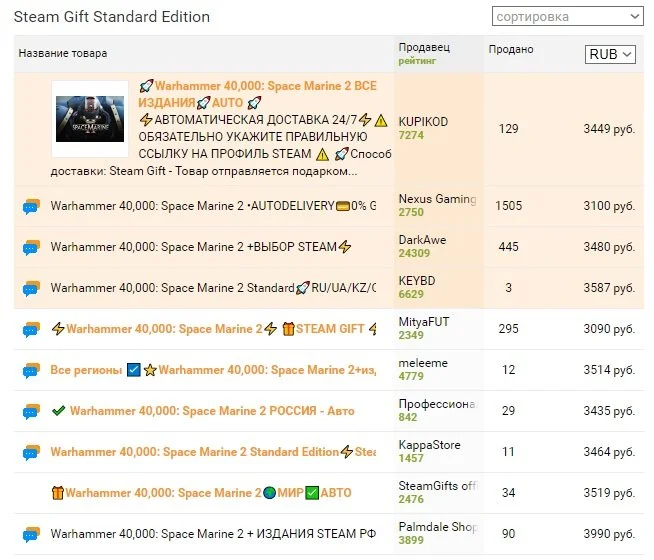Screen dimensions: 654x560
Task: Click the chat icon in DarkAwe row
Action: point(31,247)
